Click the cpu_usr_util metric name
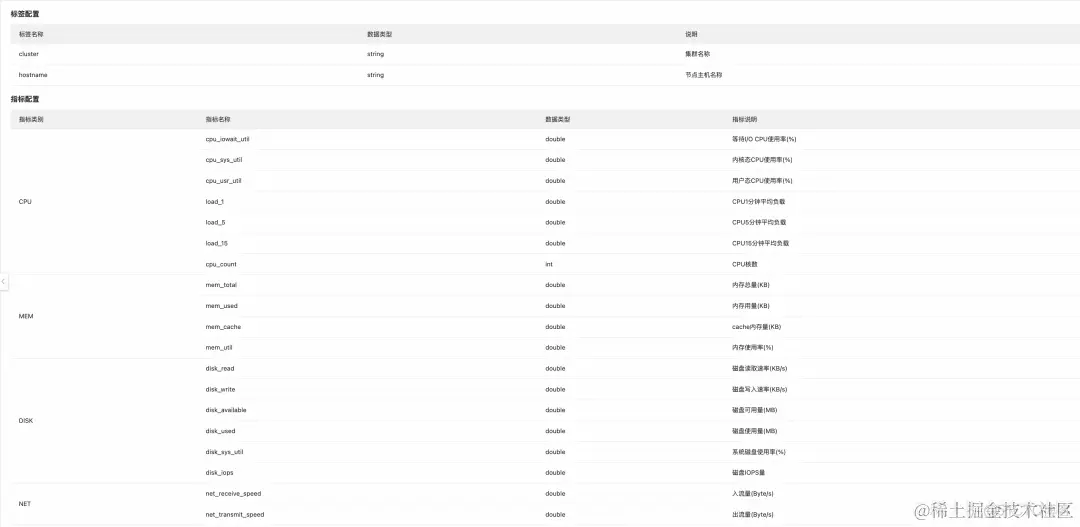 (x=224, y=180)
